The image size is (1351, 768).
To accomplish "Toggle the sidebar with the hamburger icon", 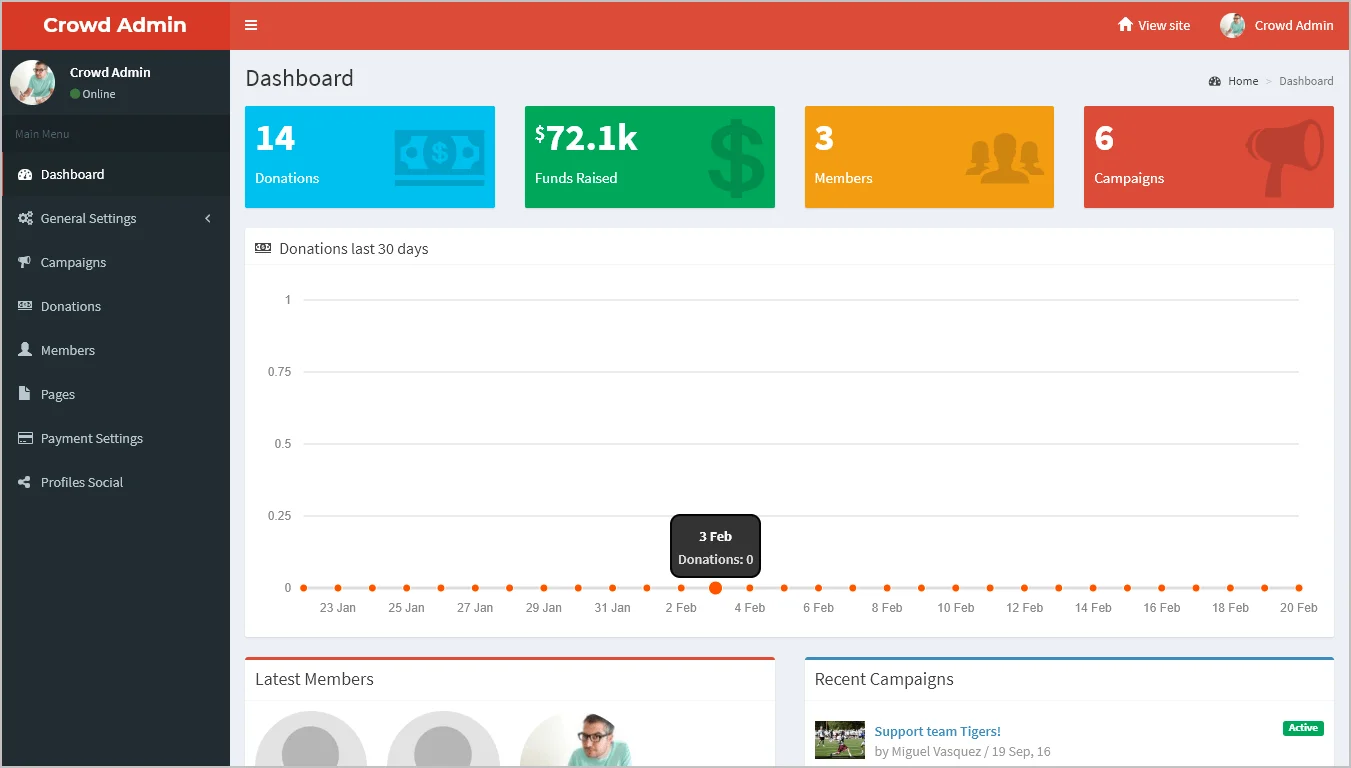I will (x=251, y=25).
